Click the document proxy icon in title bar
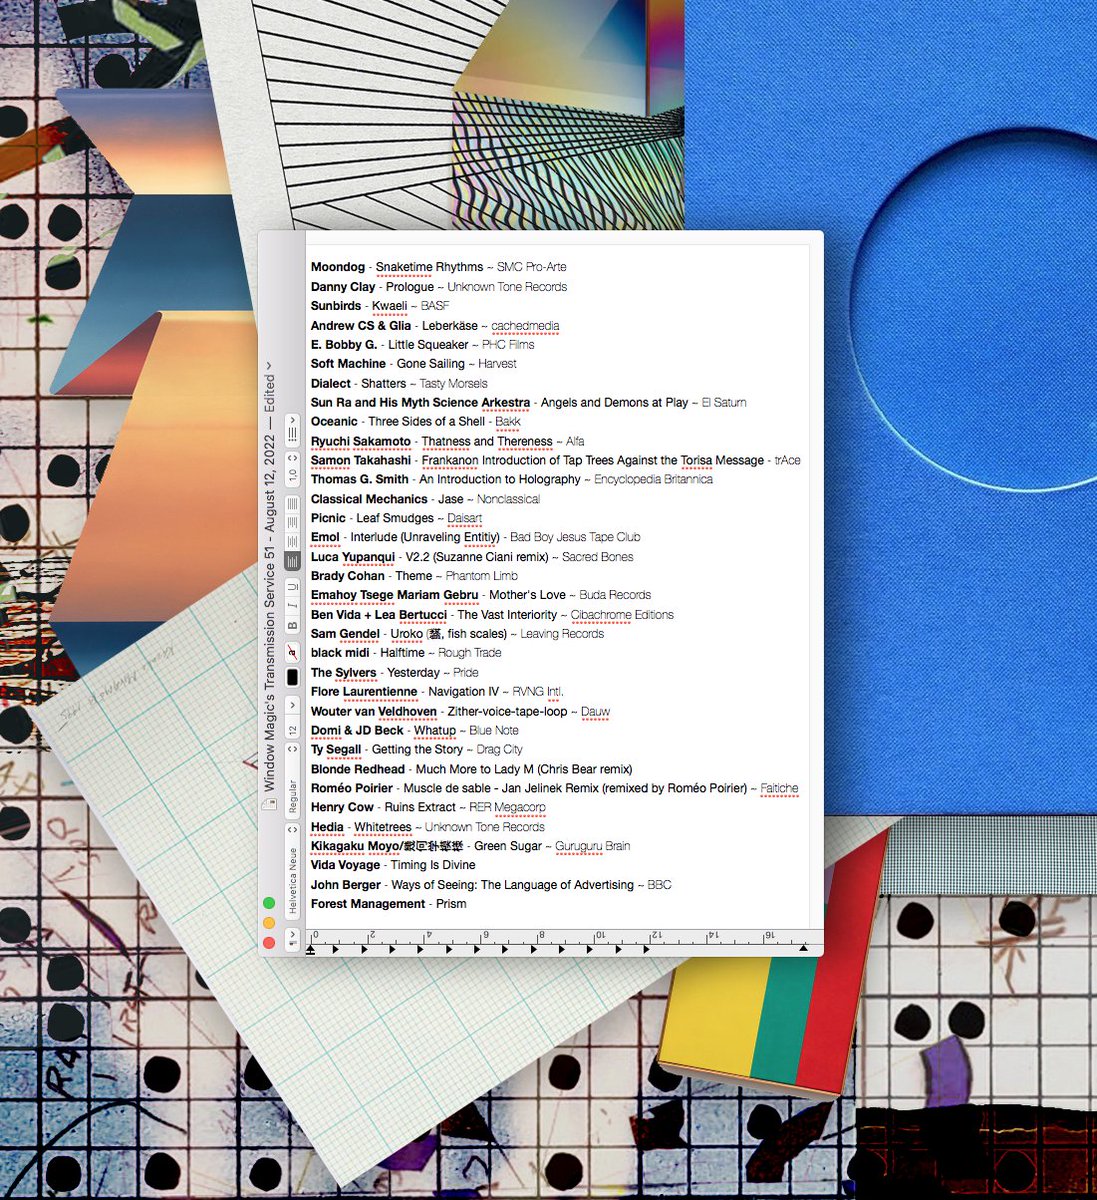The width and height of the screenshot is (1097, 1200). [x=269, y=802]
